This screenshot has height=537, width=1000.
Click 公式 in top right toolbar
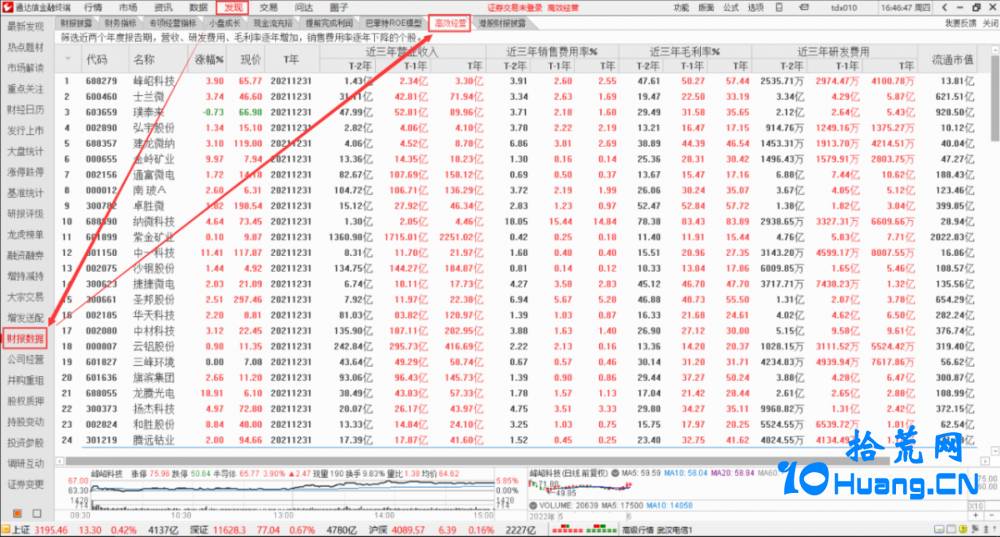pyautogui.click(x=731, y=8)
